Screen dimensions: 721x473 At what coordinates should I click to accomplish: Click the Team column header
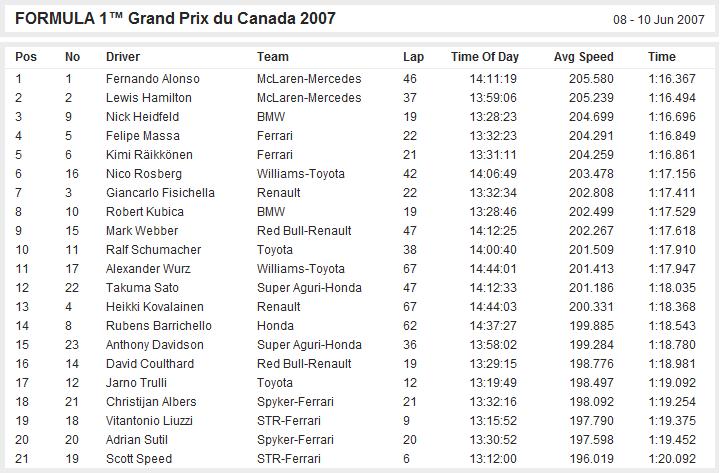[273, 57]
